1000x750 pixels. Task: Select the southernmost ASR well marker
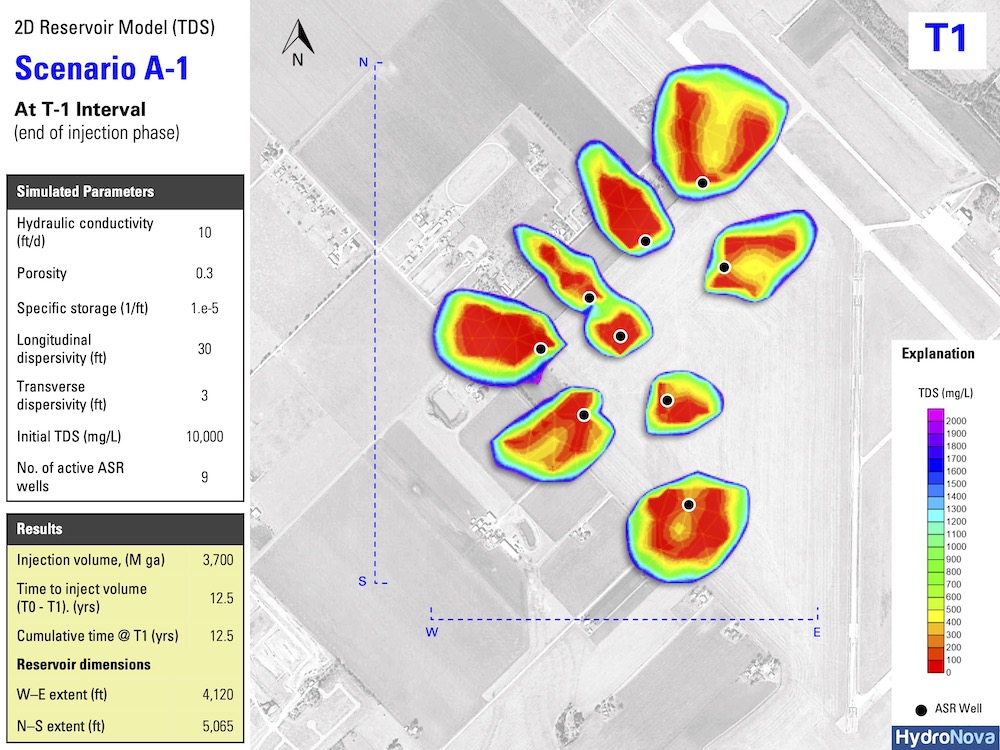coord(688,505)
